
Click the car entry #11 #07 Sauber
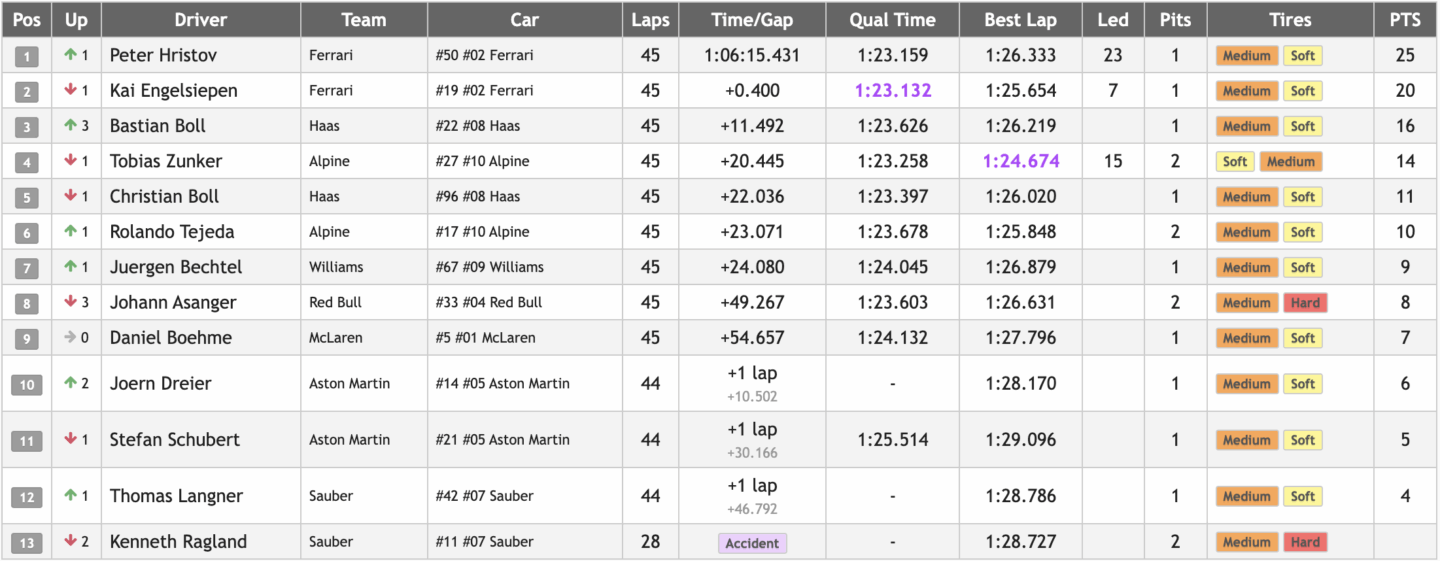coord(484,542)
